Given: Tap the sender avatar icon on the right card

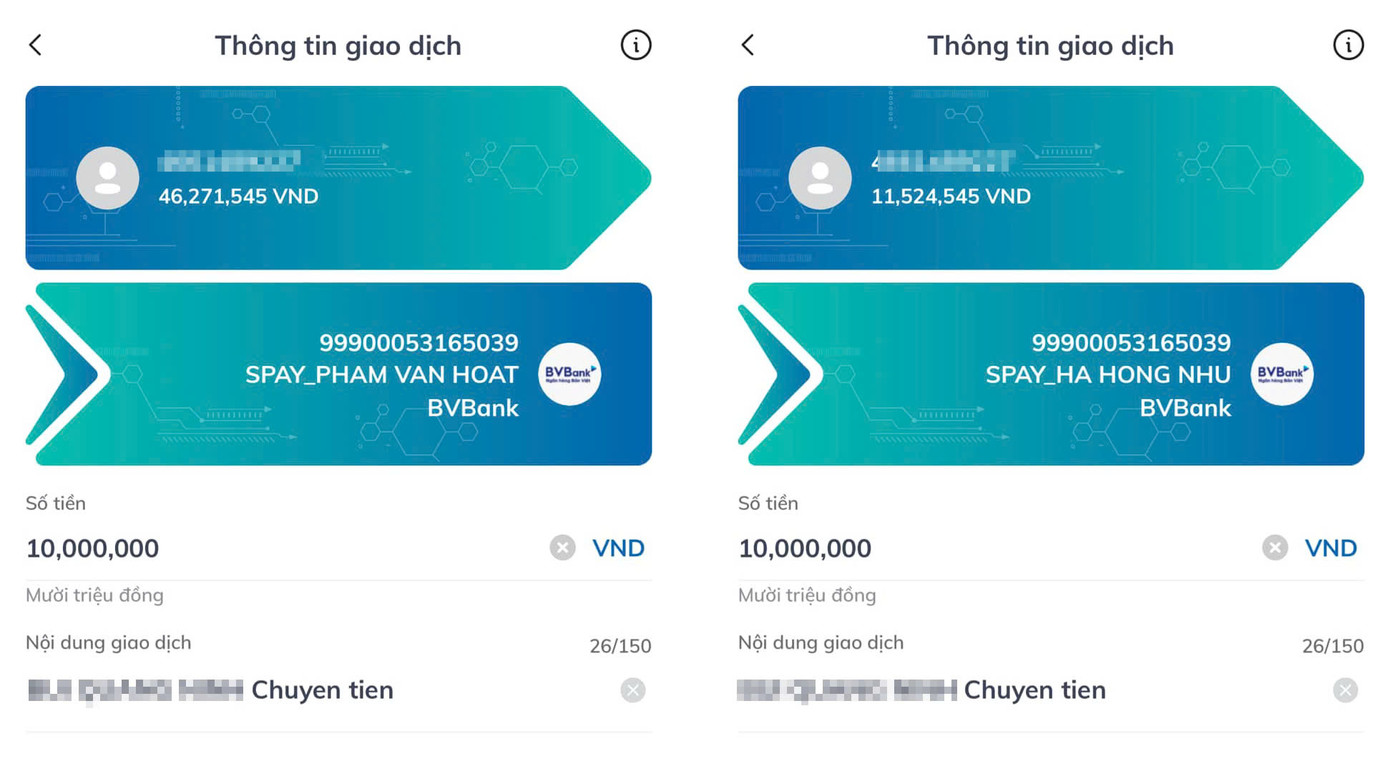Looking at the screenshot, I should 819,178.
